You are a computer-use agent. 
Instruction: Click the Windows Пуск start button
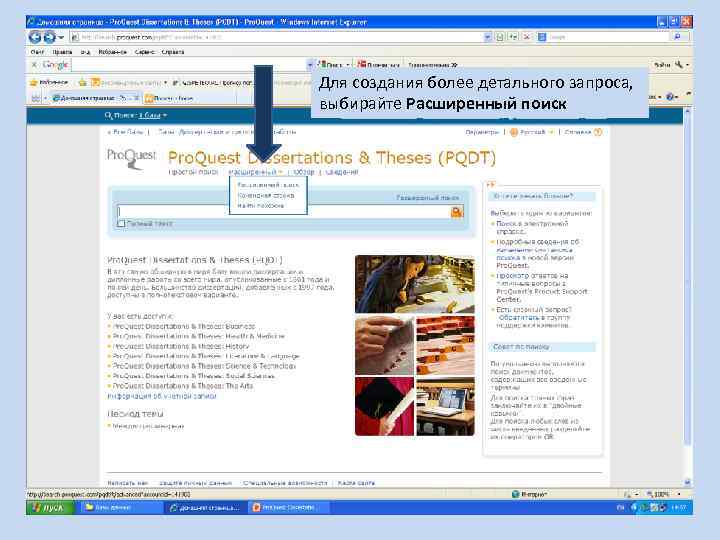(x=51, y=508)
